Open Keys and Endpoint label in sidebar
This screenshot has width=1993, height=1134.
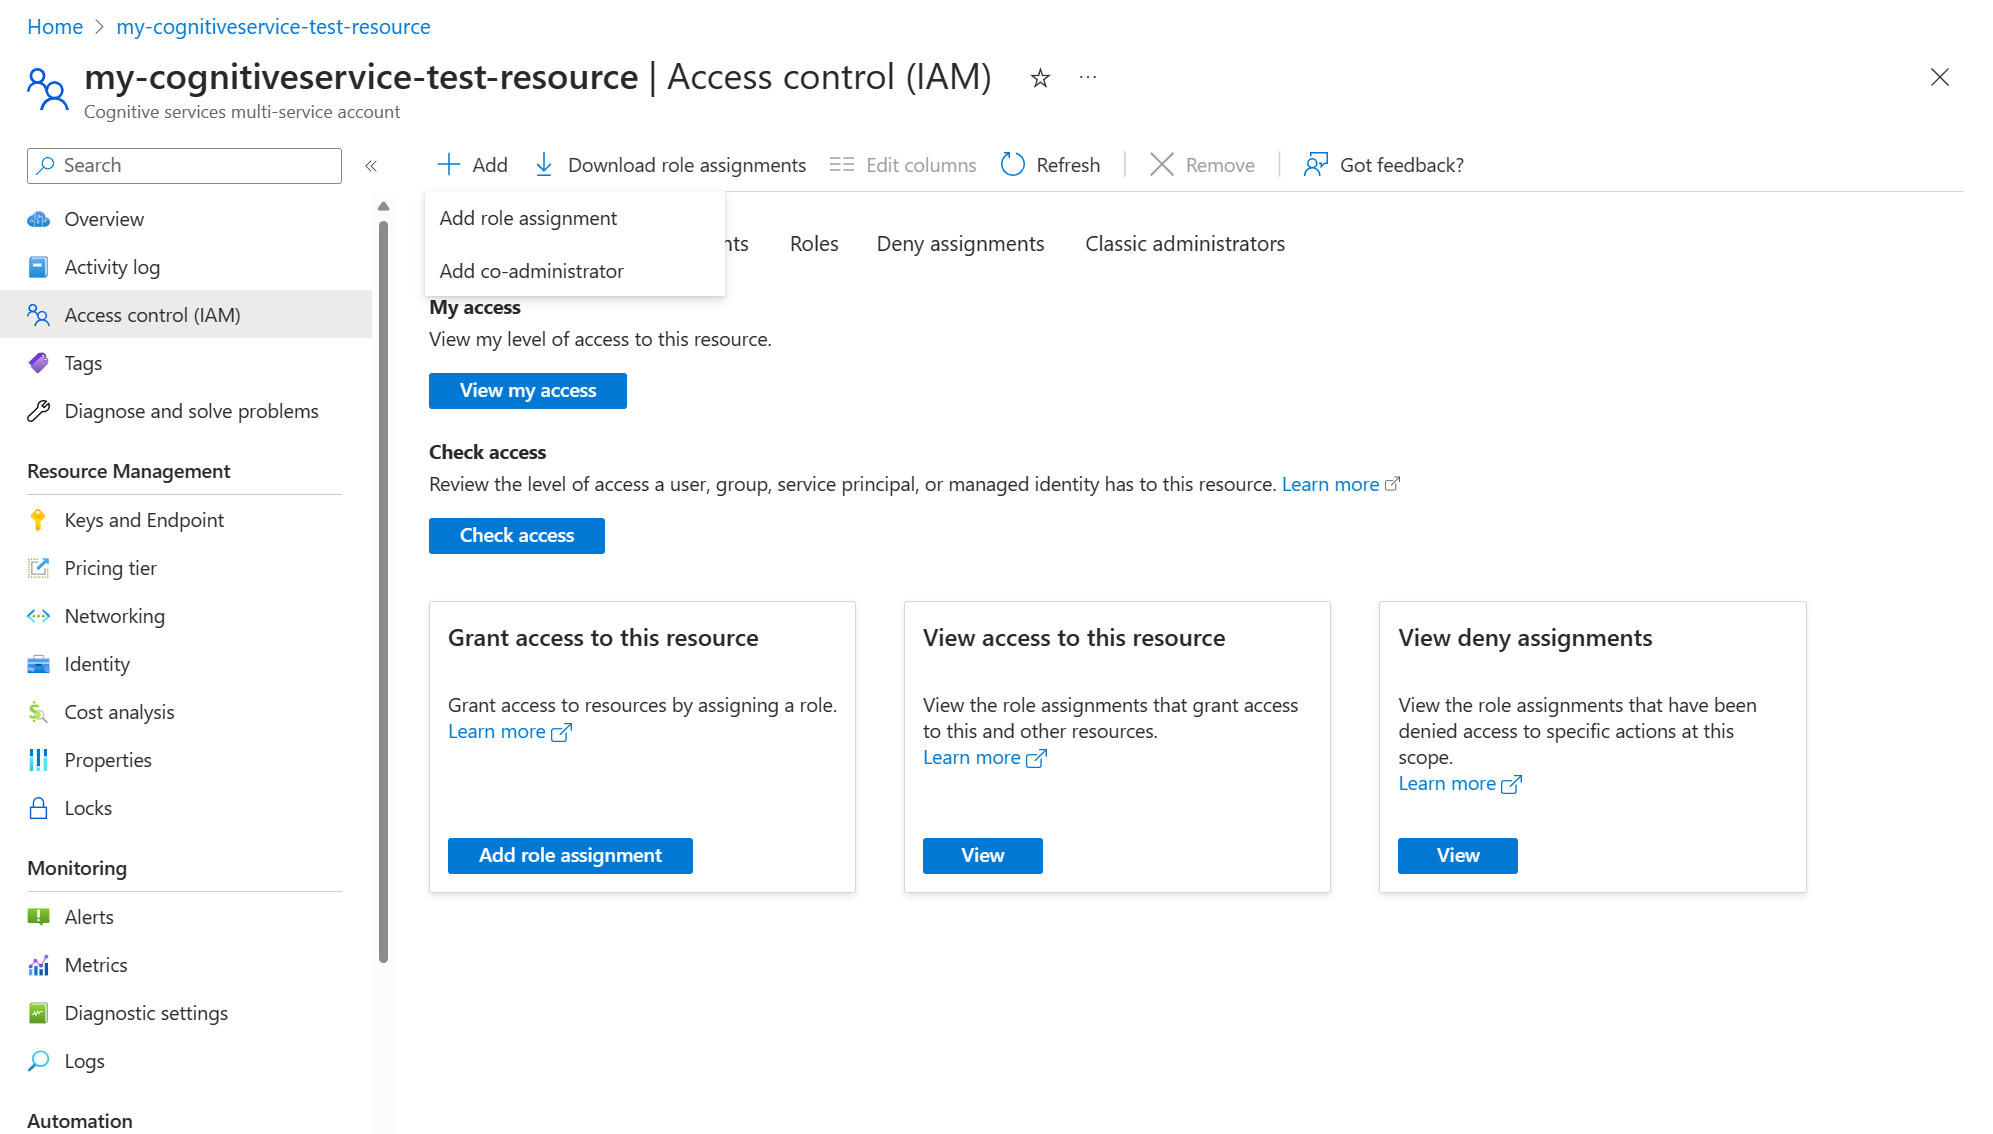(144, 520)
